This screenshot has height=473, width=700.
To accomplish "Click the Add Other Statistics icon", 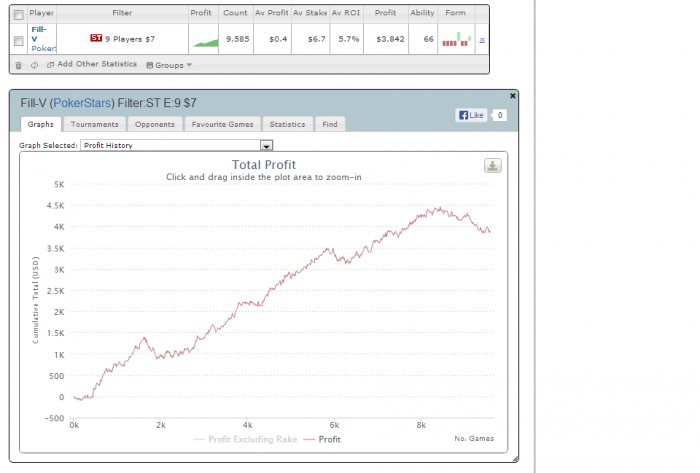I will (x=50, y=65).
